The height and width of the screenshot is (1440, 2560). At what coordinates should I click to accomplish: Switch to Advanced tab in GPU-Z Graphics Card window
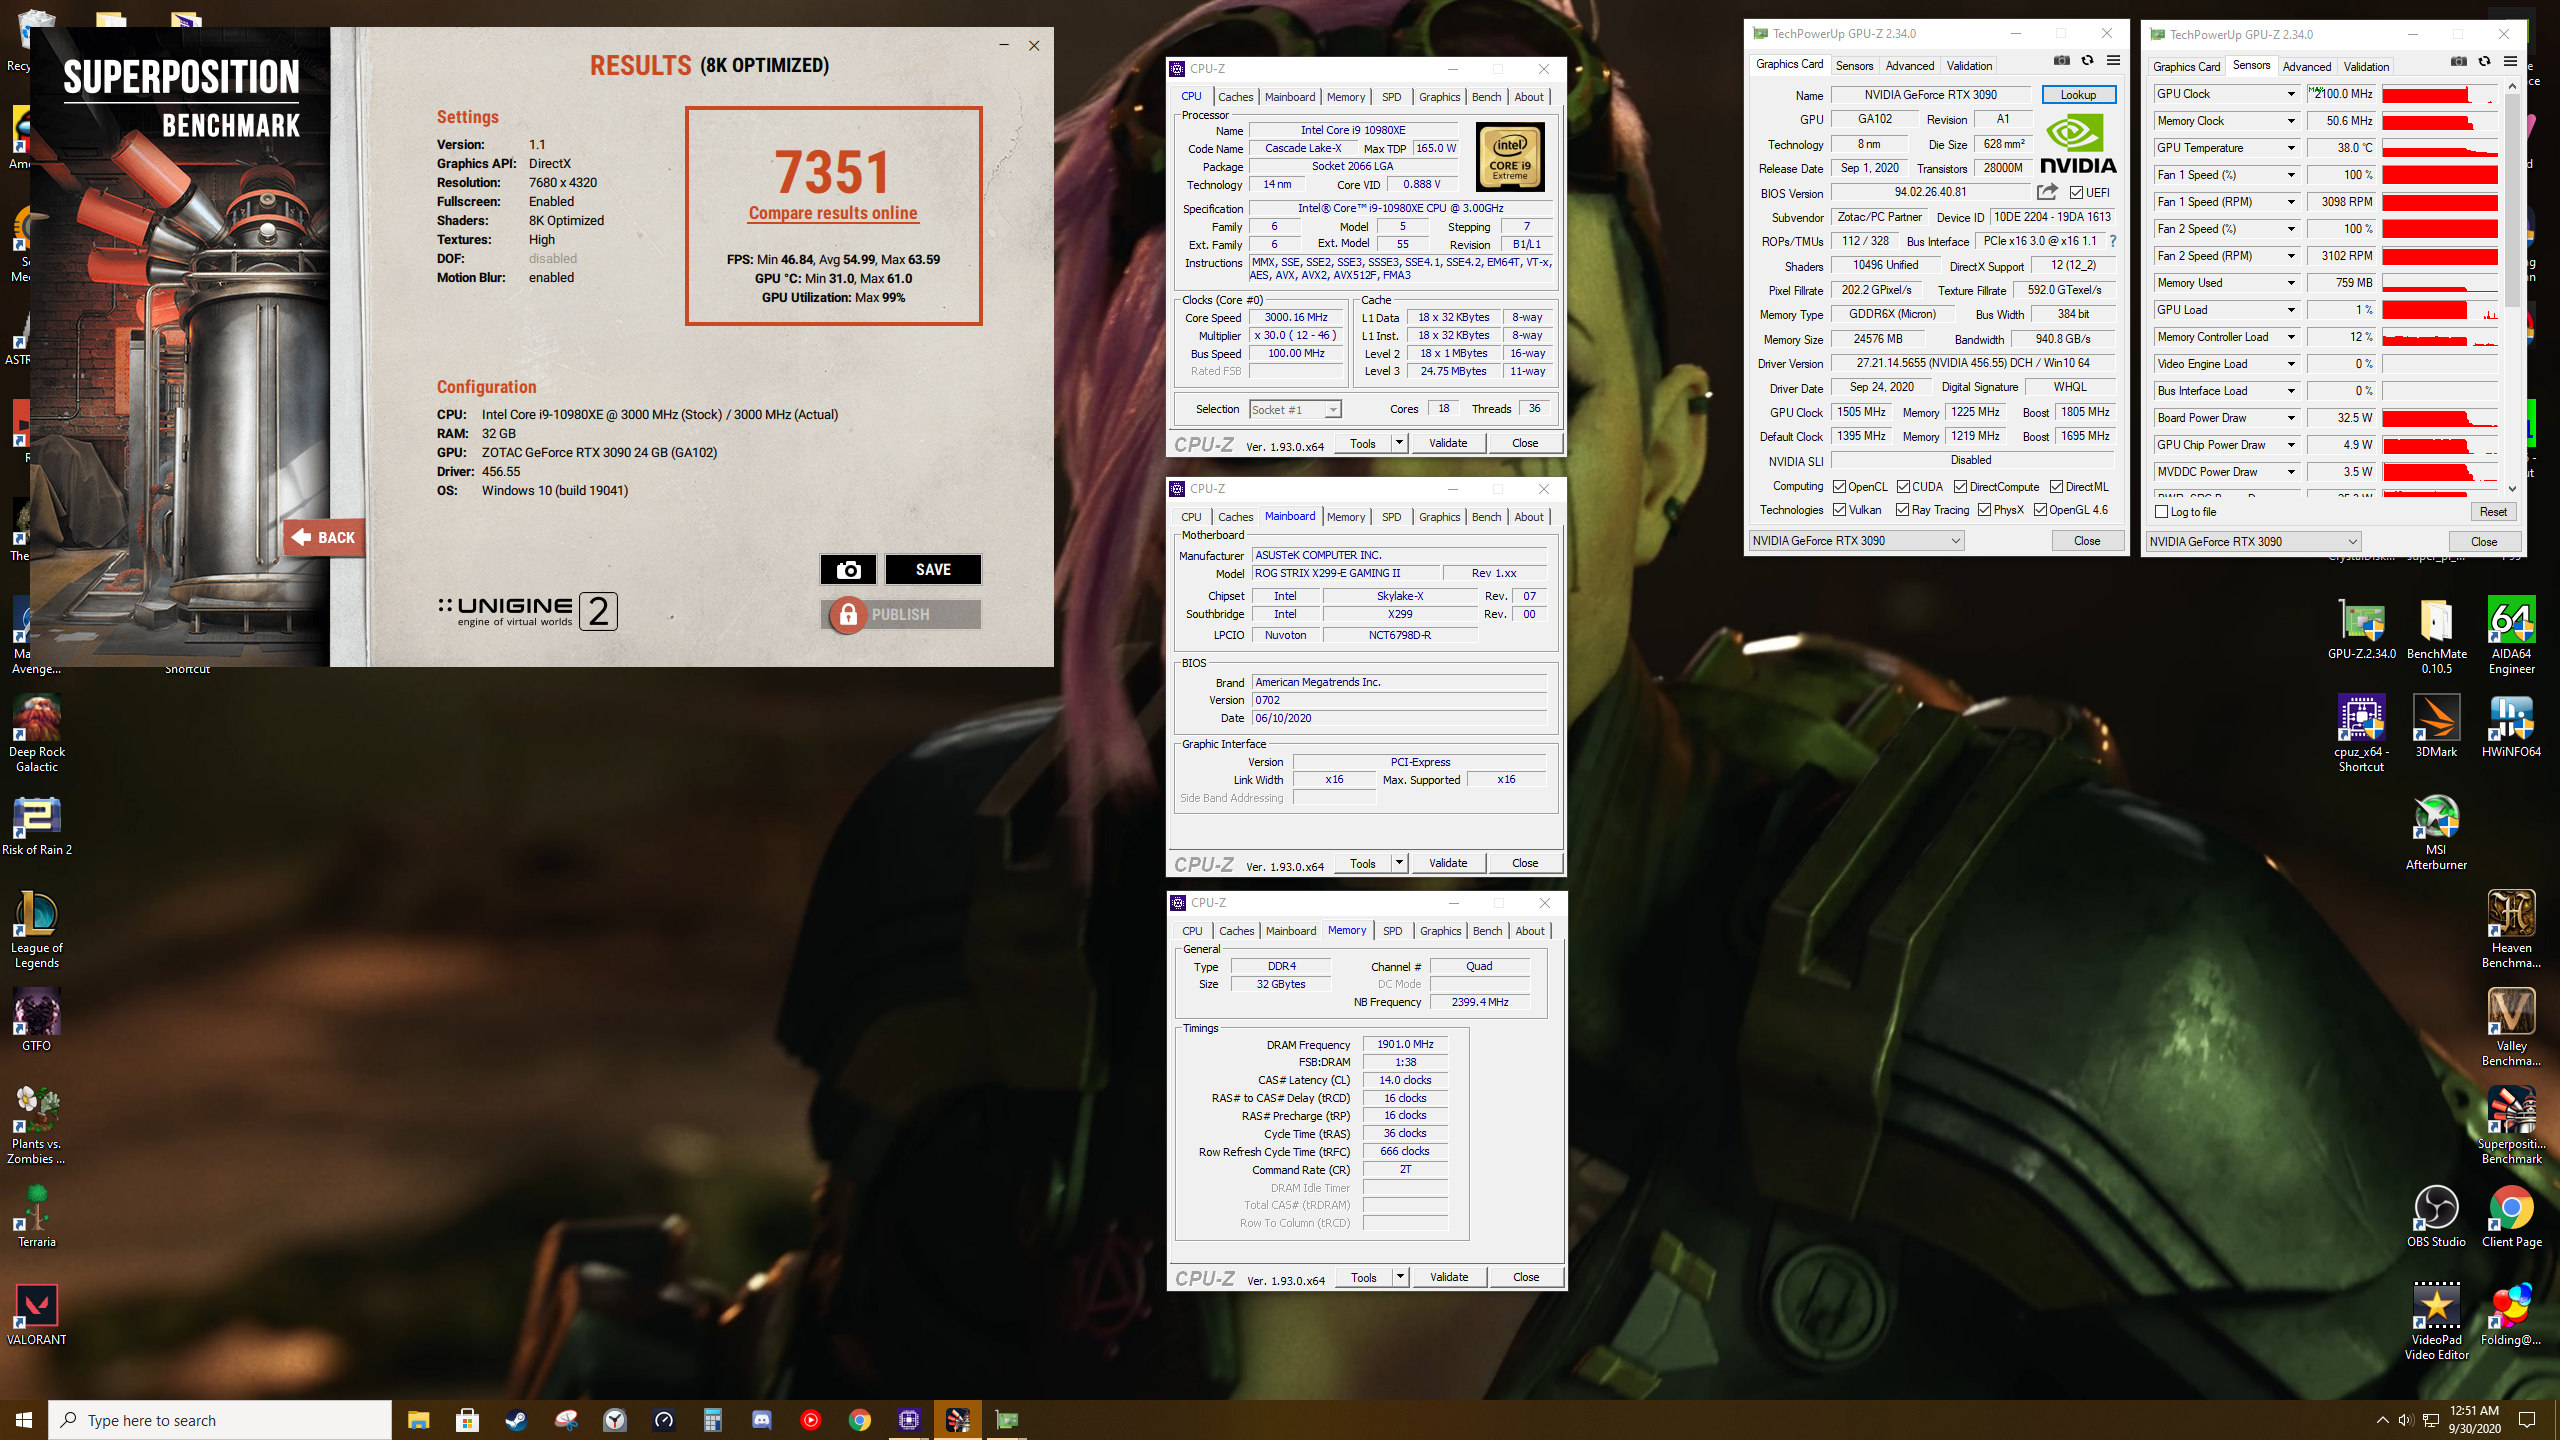click(1909, 66)
